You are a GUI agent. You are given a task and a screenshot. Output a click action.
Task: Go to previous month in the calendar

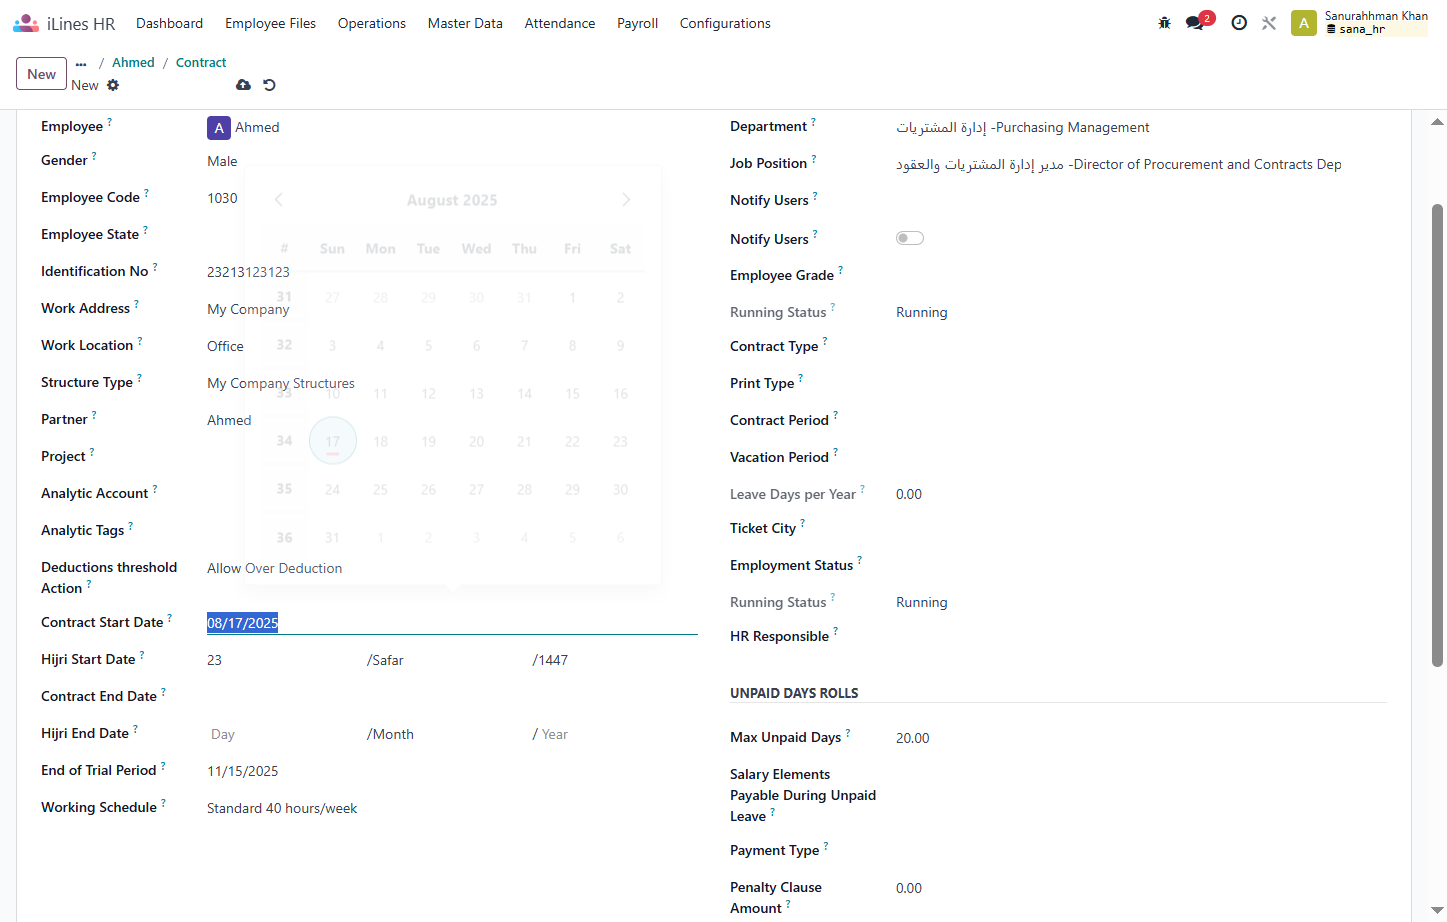[279, 200]
